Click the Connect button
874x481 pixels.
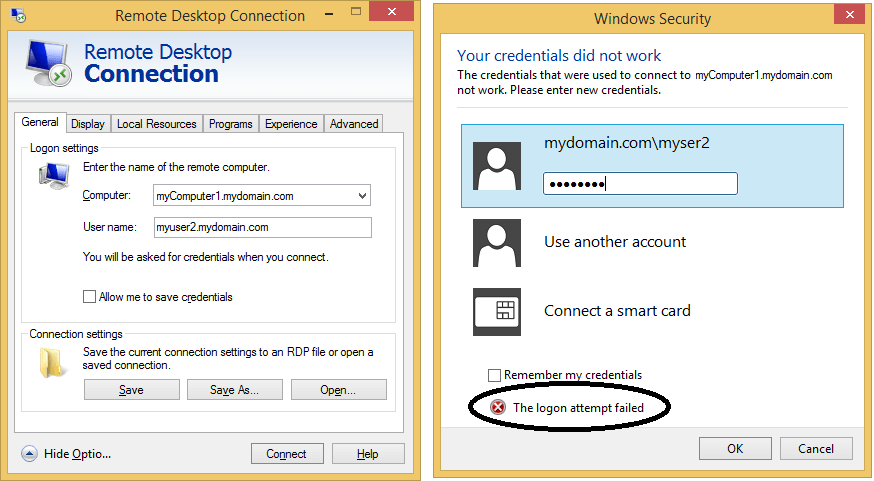click(287, 454)
